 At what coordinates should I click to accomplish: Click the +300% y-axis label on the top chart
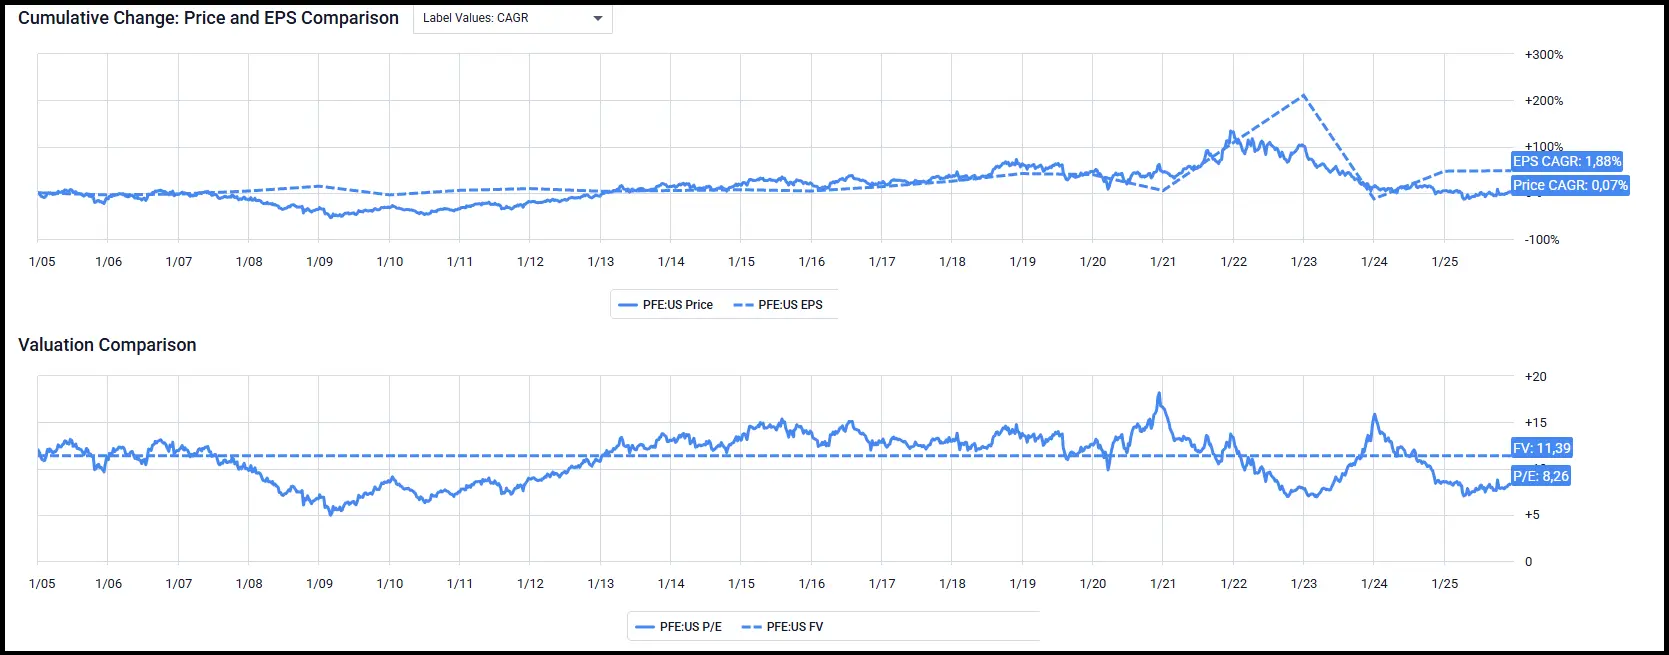tap(1543, 55)
